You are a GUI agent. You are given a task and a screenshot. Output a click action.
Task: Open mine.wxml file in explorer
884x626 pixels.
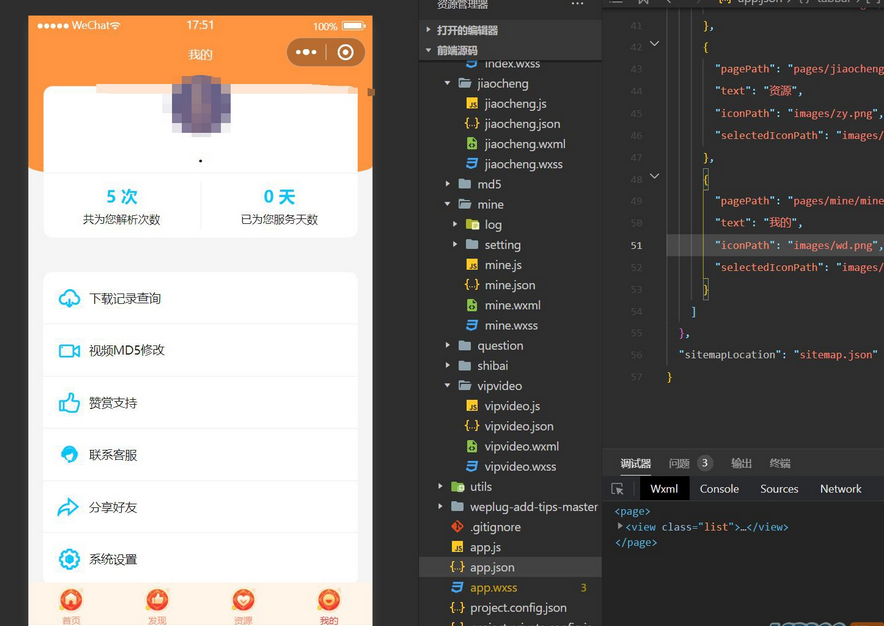512,305
